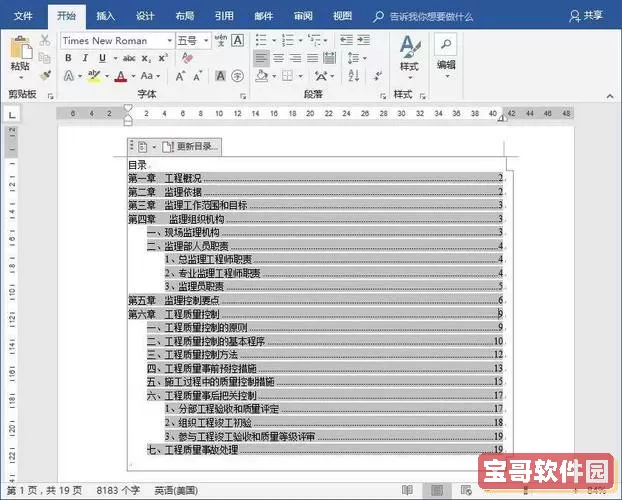This screenshot has width=622, height=500.
Task: Click word count 8183 个字 in status bar
Action: point(118,490)
